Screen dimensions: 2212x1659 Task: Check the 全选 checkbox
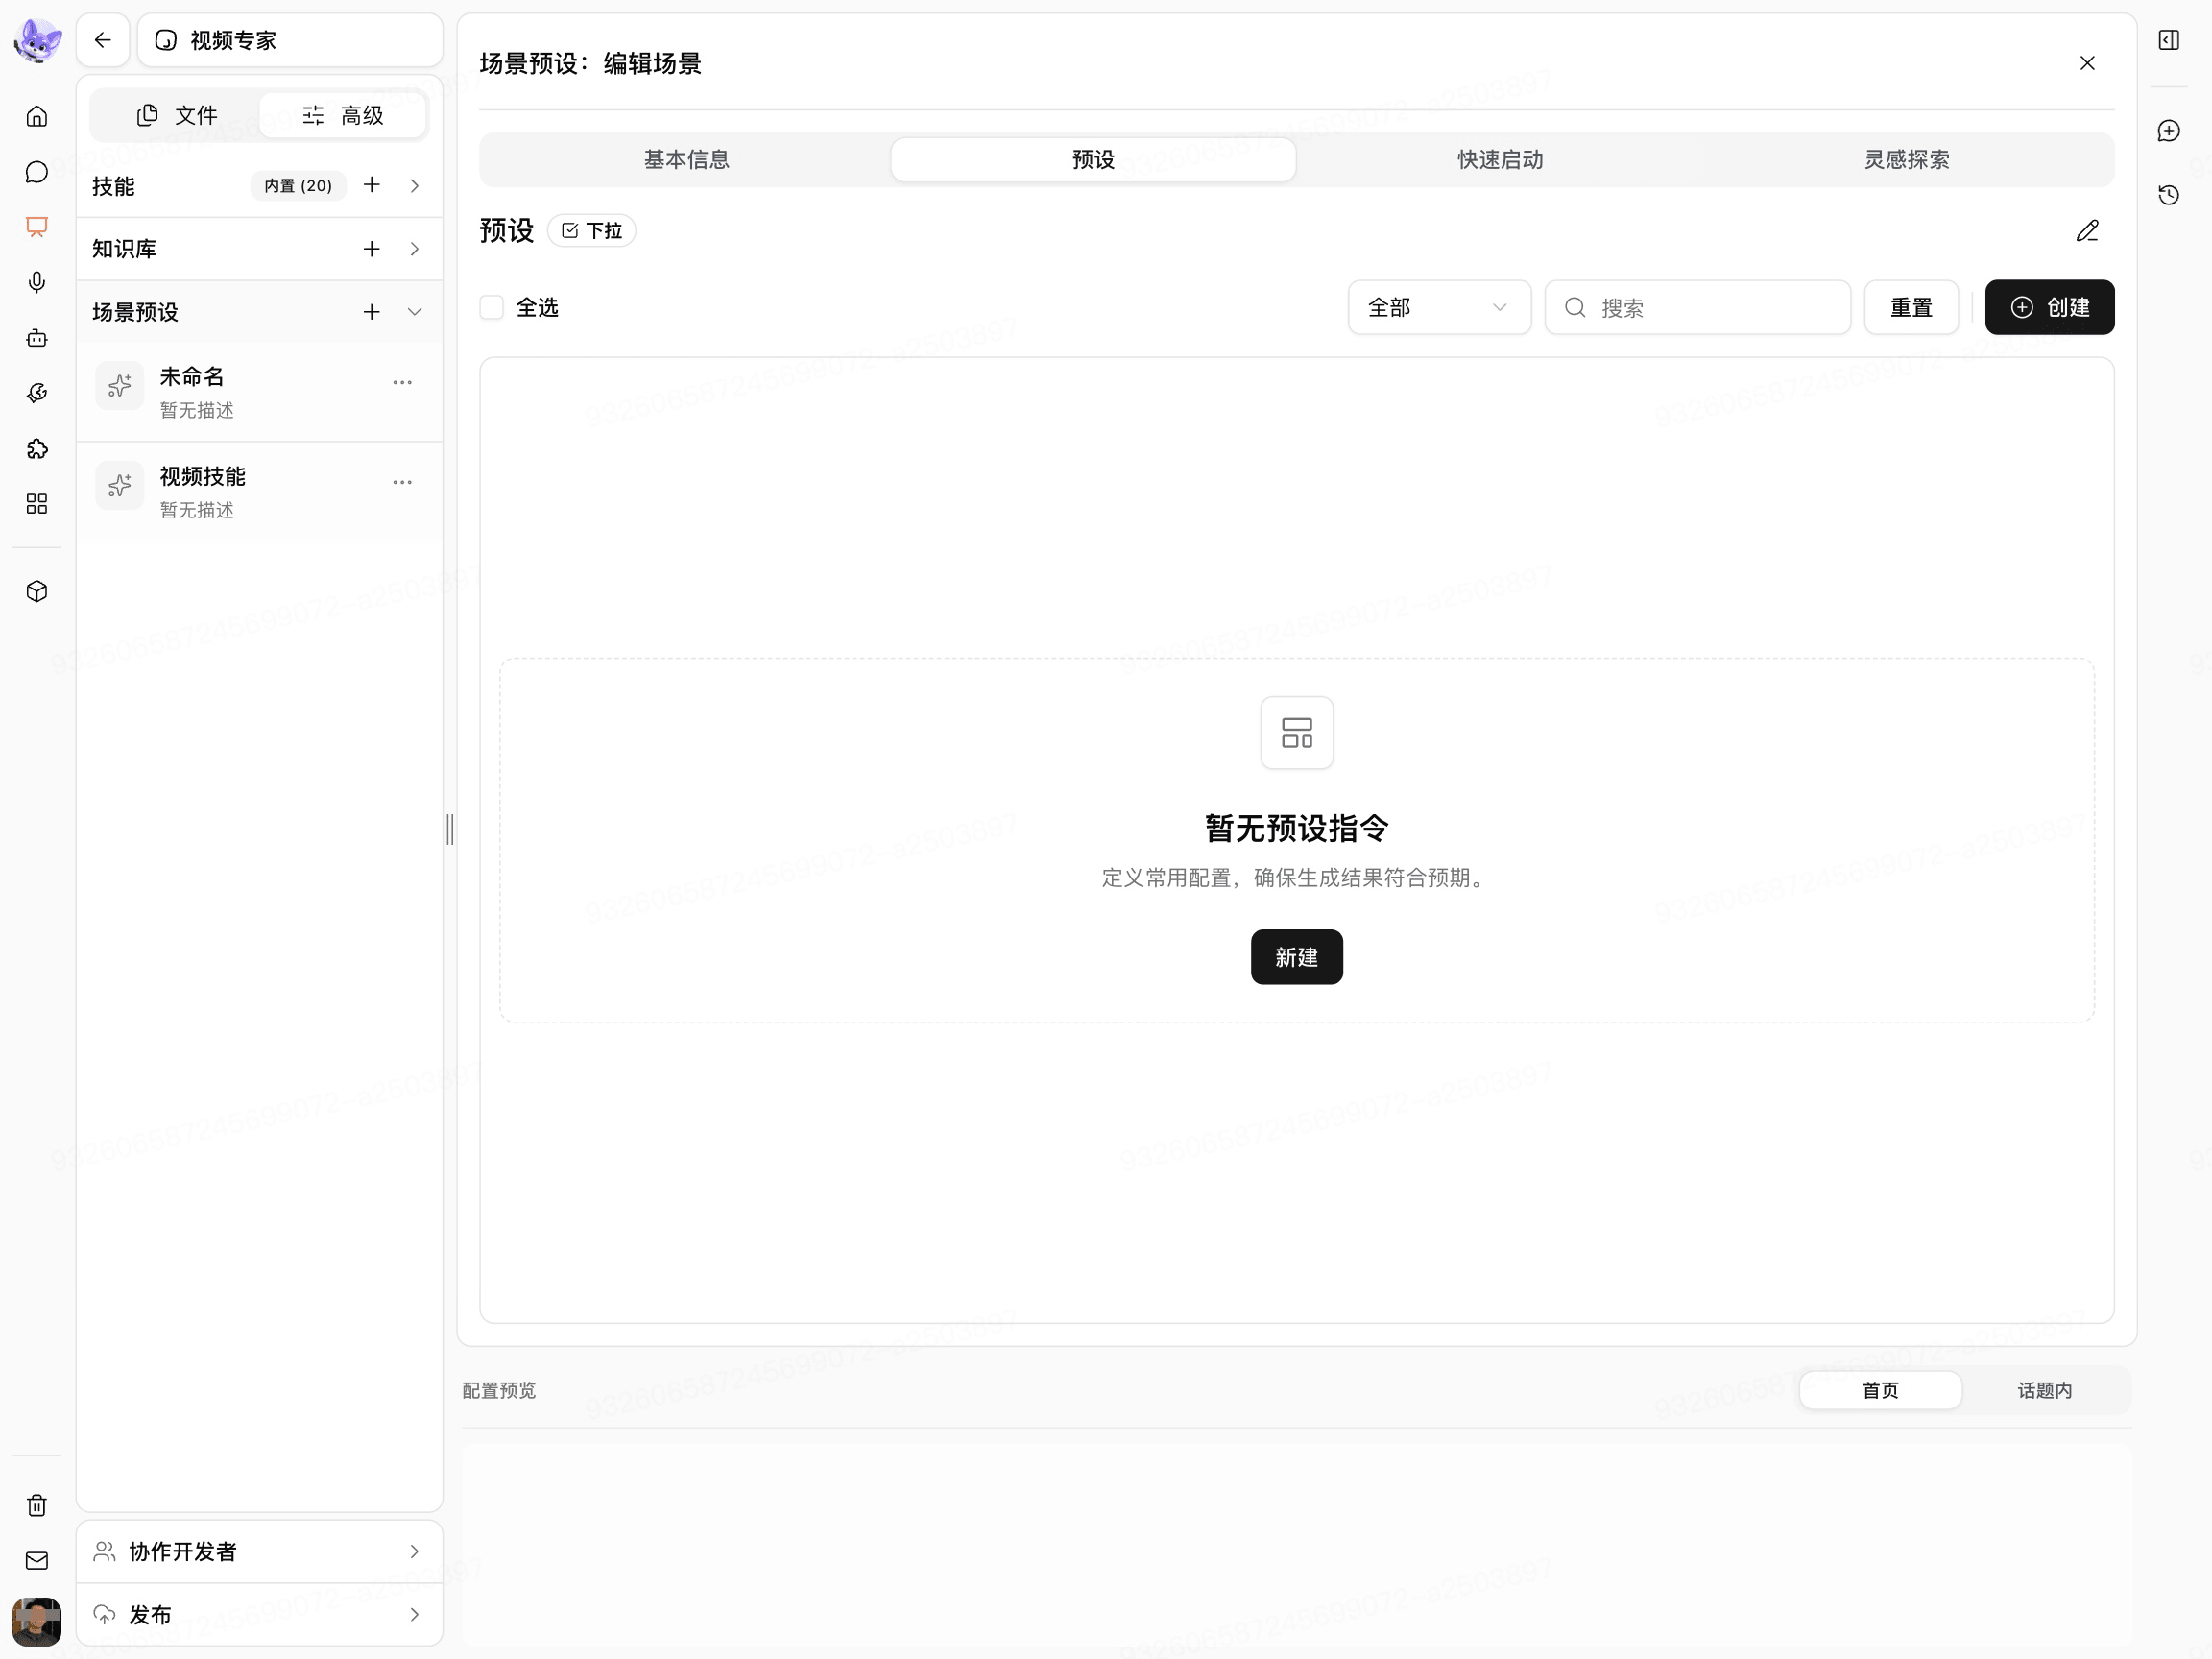click(x=491, y=307)
